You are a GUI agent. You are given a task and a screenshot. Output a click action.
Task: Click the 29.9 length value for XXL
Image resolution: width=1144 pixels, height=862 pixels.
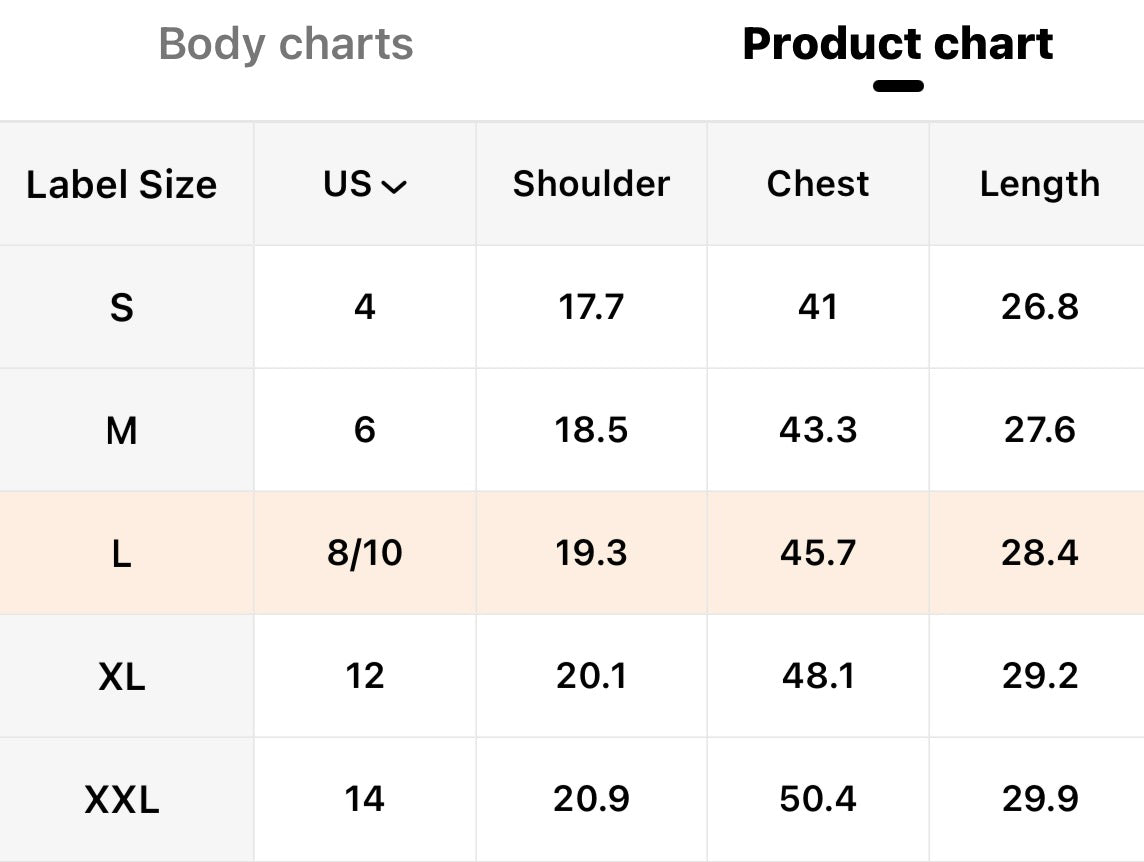pyautogui.click(x=1040, y=798)
